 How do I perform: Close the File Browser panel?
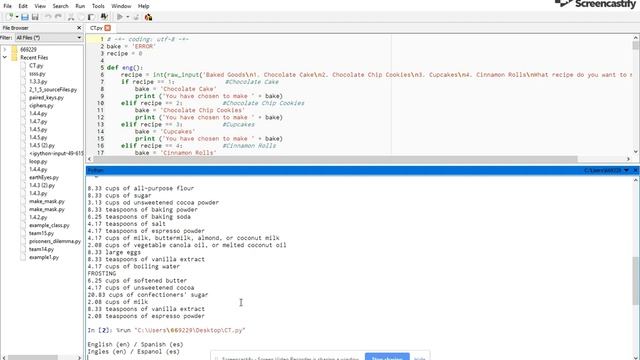pyautogui.click(x=79, y=28)
